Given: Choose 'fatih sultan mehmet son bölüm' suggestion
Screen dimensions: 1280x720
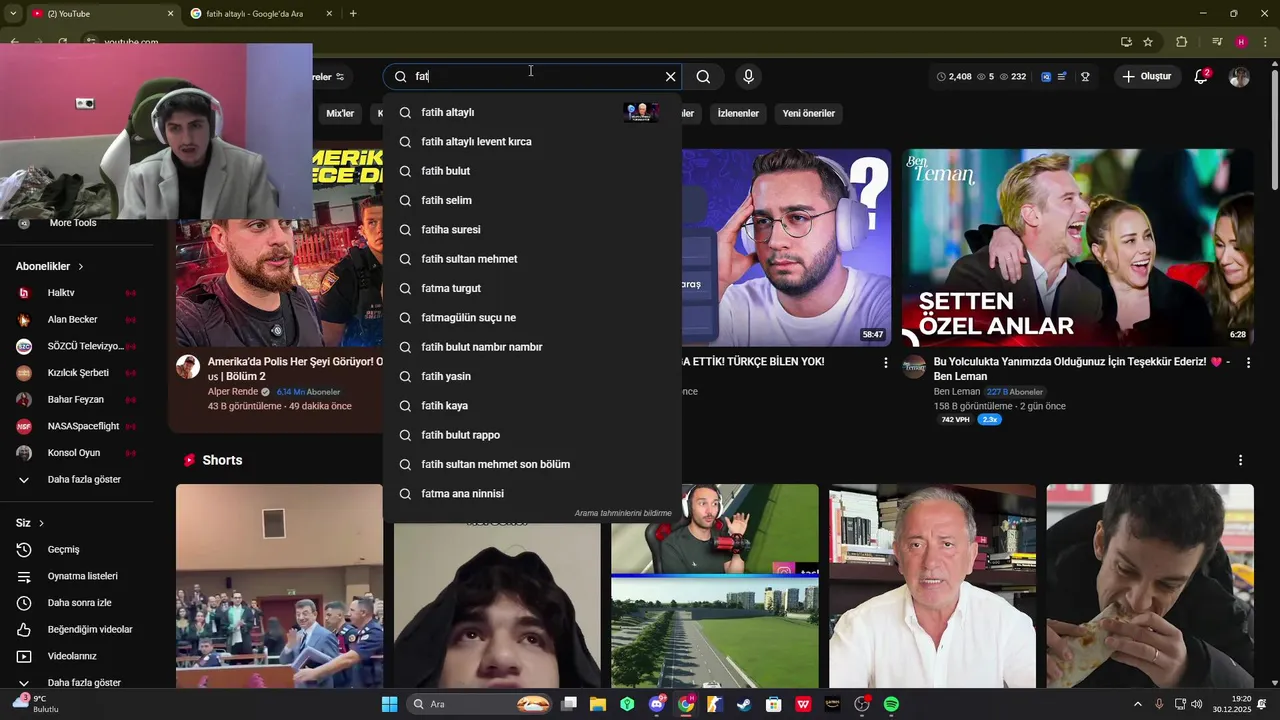Looking at the screenshot, I should point(532,464).
